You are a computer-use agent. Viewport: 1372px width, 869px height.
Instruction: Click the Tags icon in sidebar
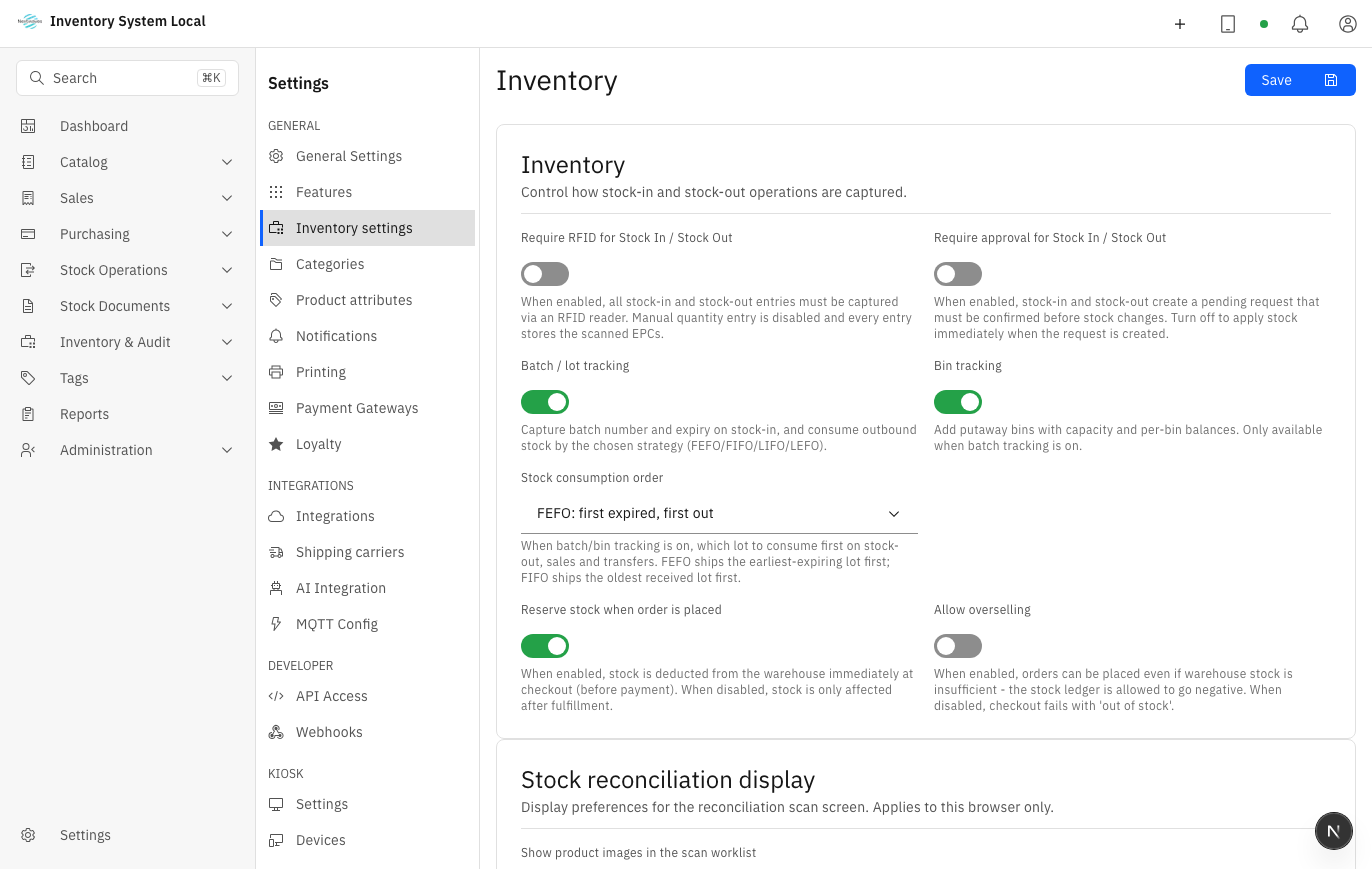coord(28,378)
